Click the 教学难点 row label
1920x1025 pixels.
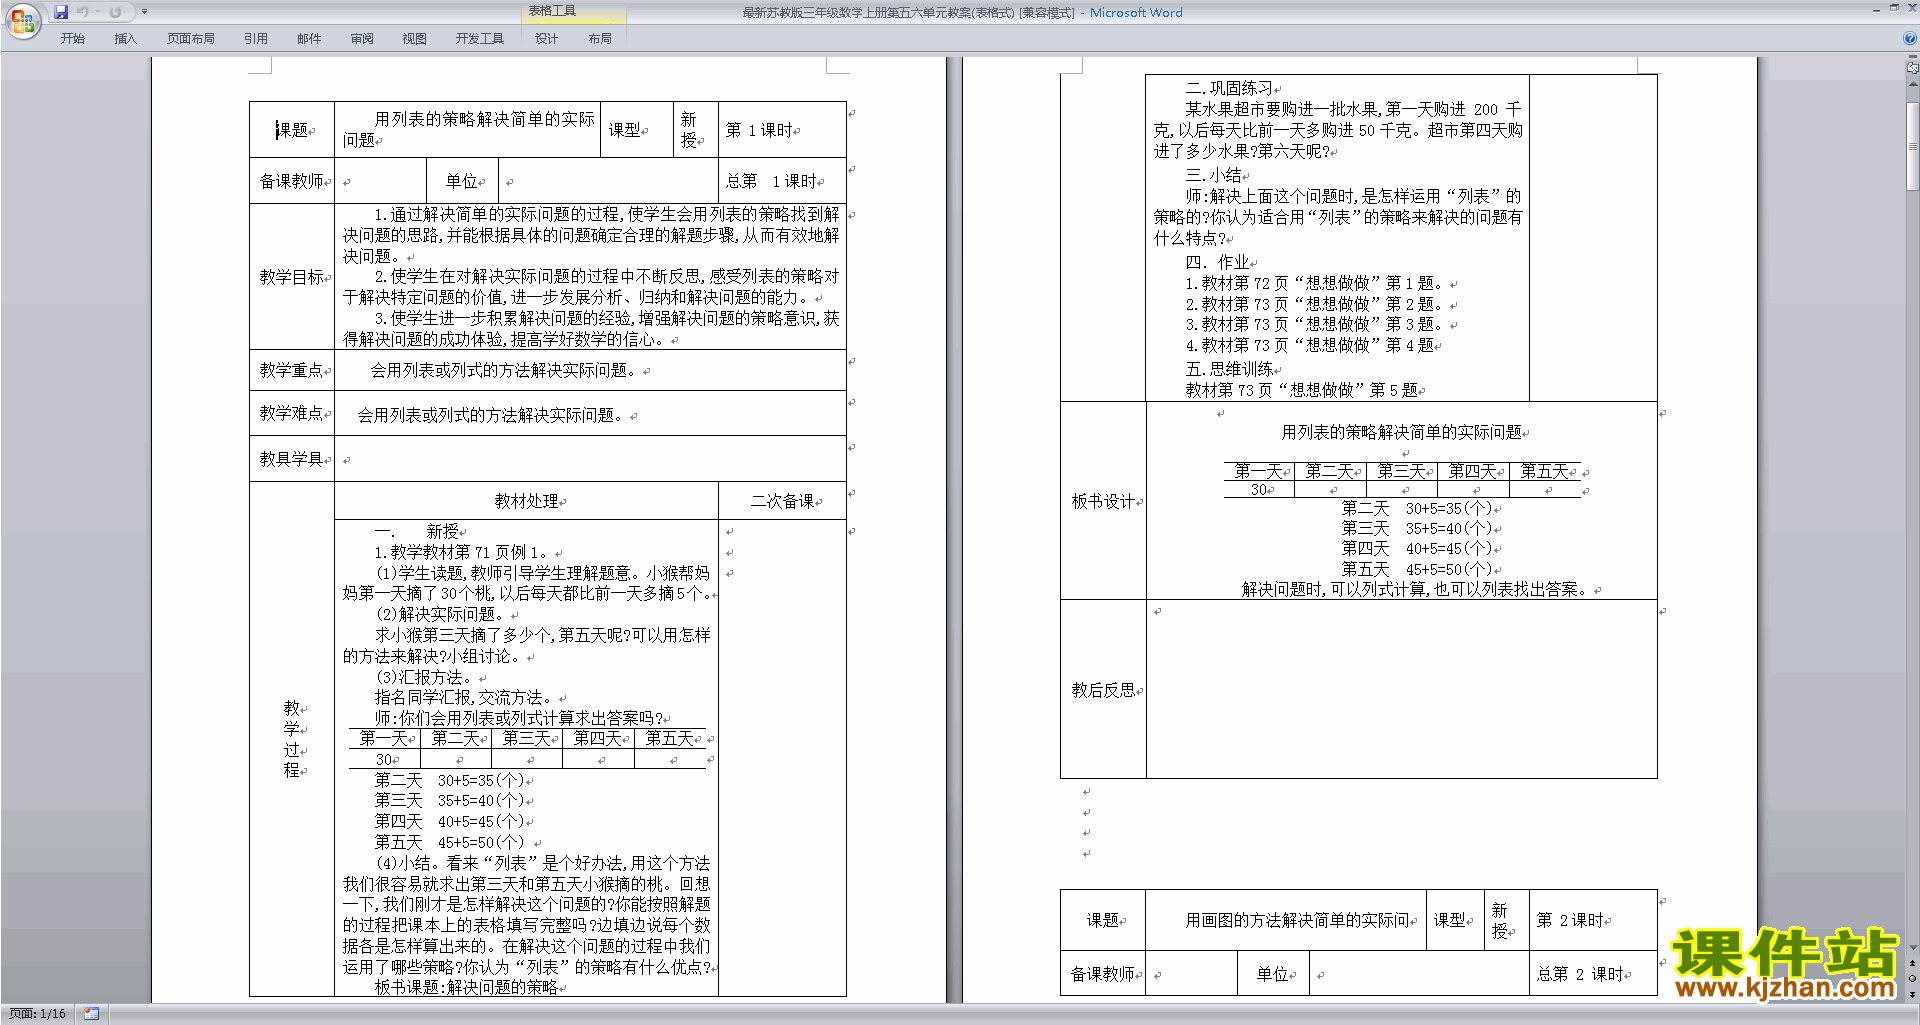coord(292,413)
